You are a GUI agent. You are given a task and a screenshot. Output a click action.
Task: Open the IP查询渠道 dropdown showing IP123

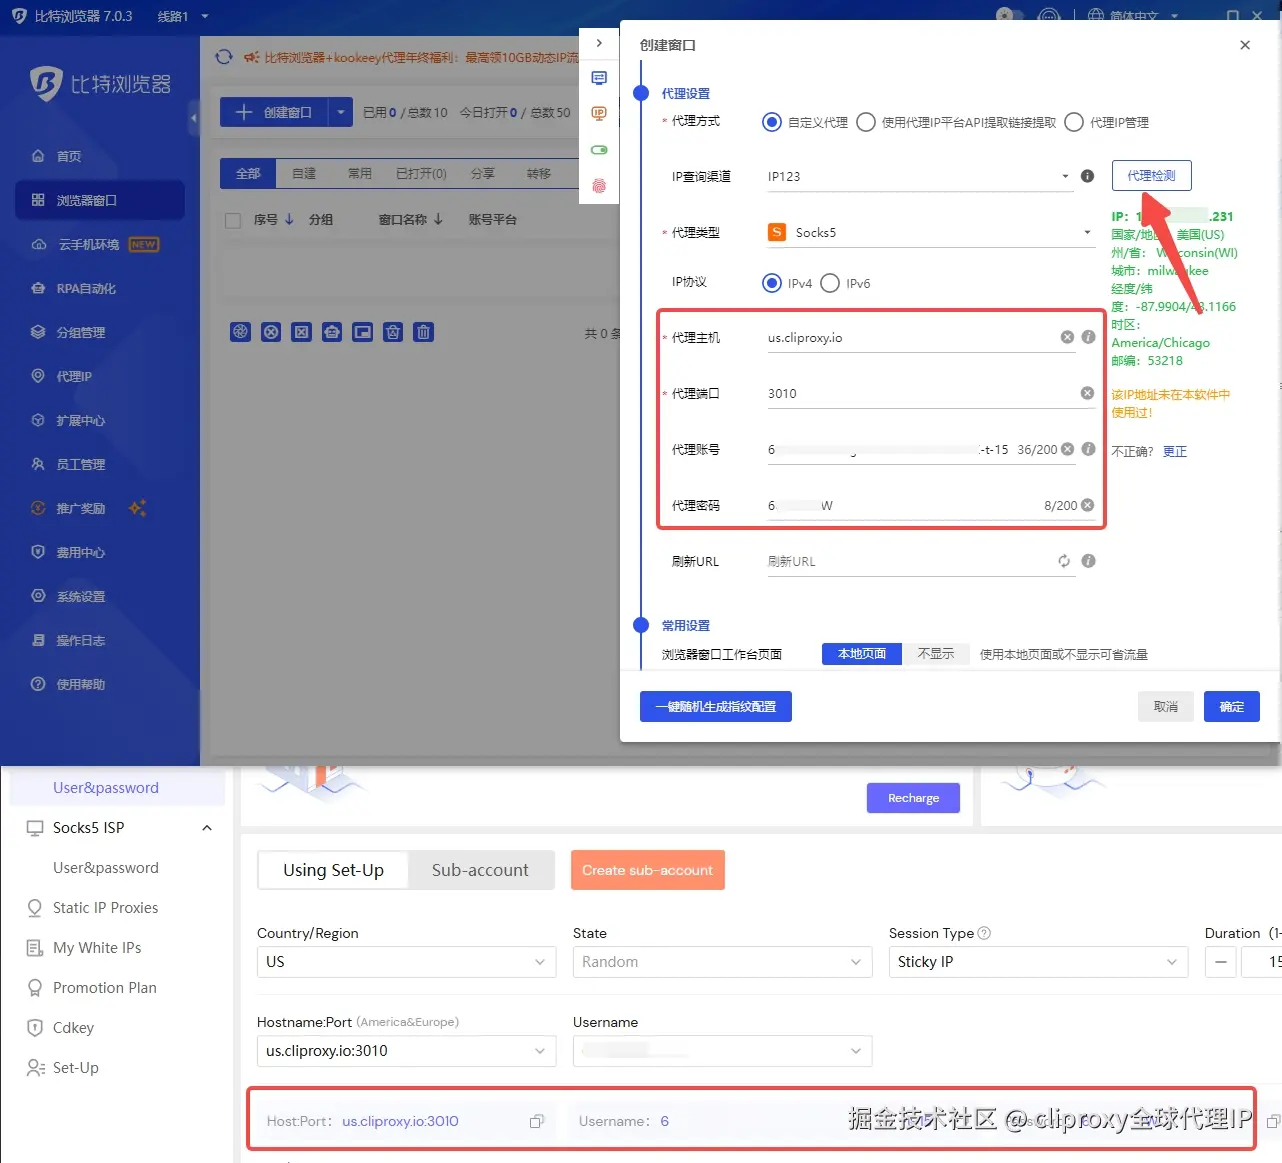[x=920, y=176]
